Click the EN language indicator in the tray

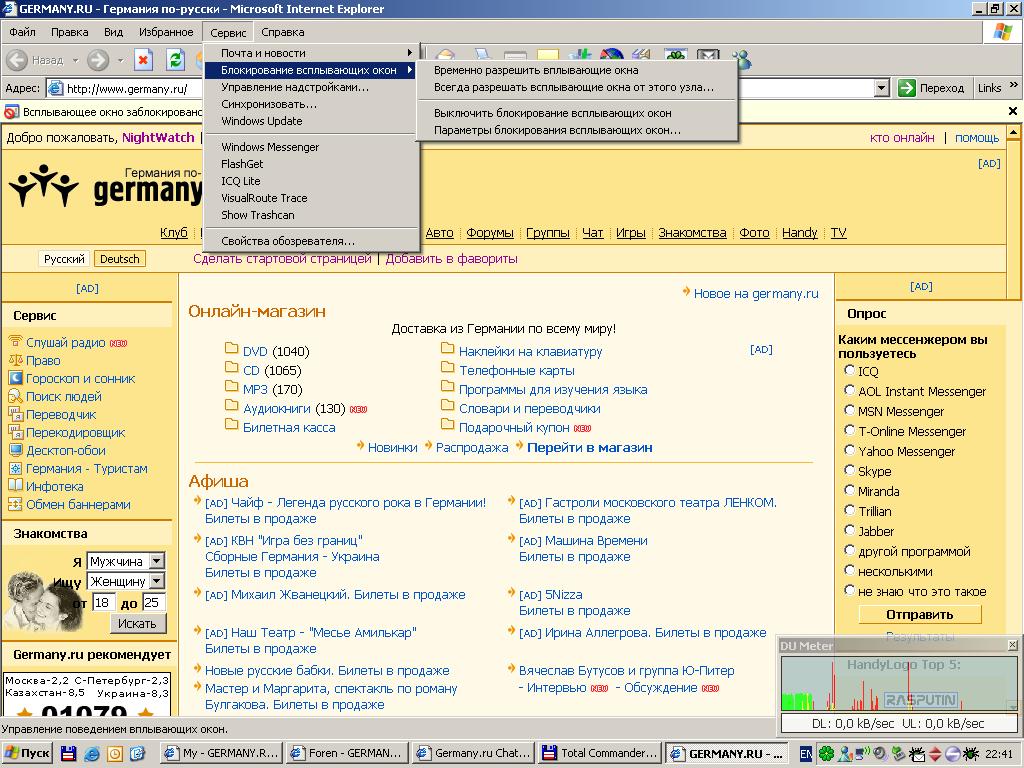tap(807, 754)
